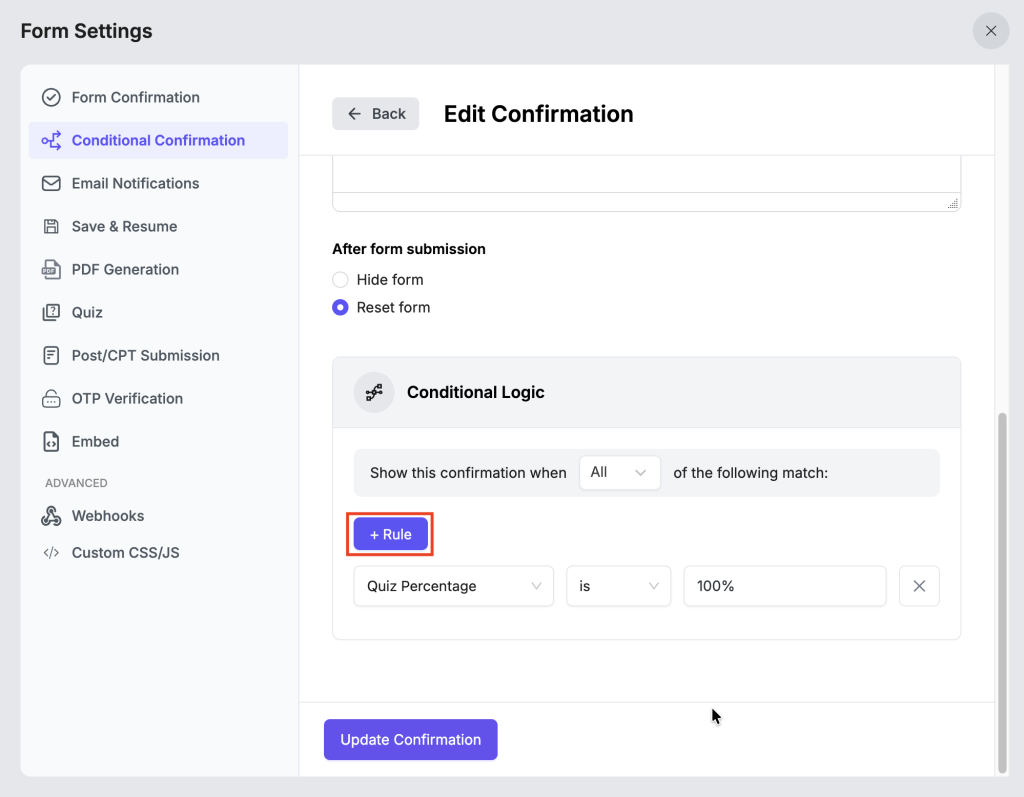This screenshot has height=797, width=1024.
Task: Open the All match-type dropdown
Action: point(619,472)
